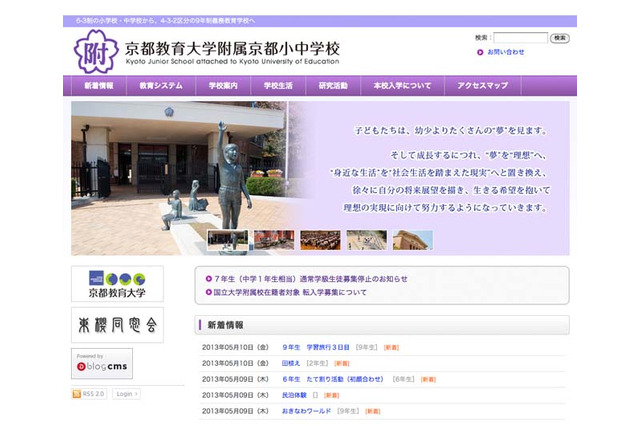Click the top purple banner tagline text
Screen dimensions: 640x426
pos(165,21)
